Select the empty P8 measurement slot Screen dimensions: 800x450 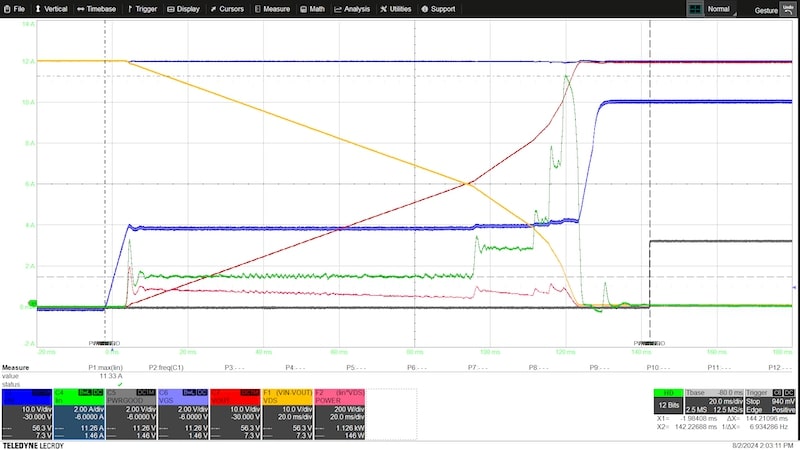tap(539, 367)
